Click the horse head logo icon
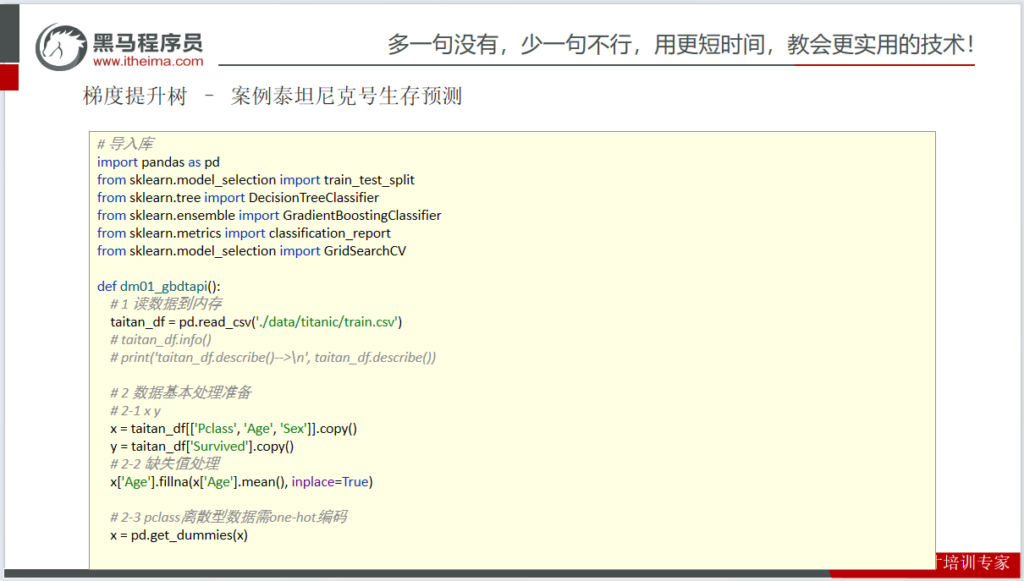1024x581 pixels. 61,47
